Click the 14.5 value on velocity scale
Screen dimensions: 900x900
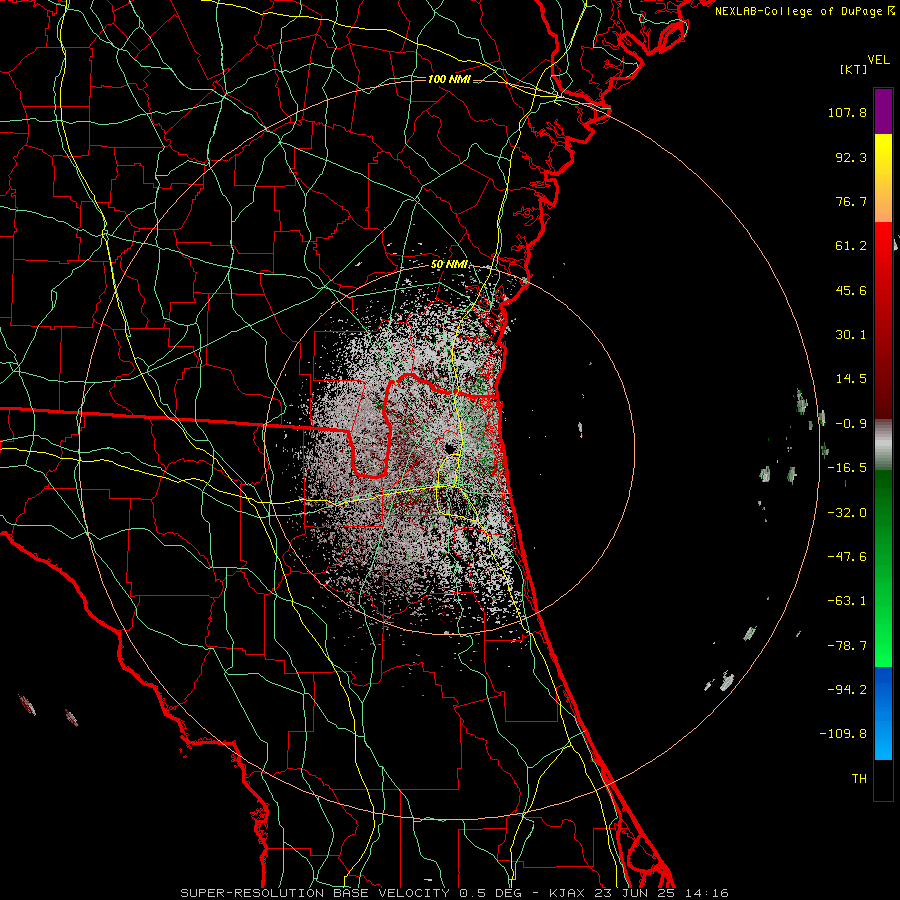click(851, 379)
